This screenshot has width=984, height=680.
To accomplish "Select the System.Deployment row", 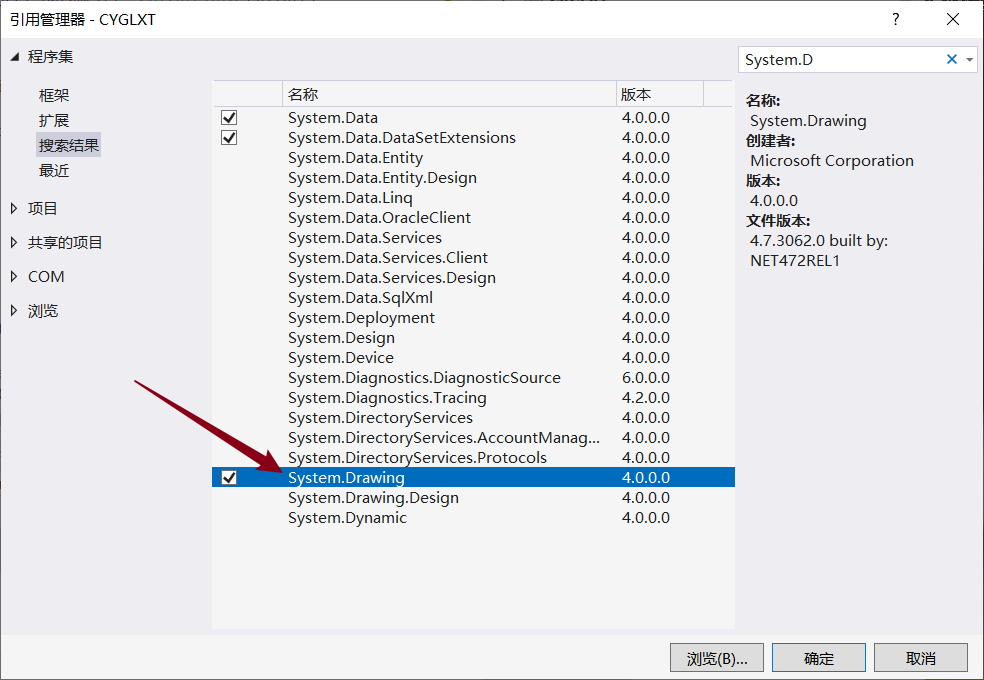I will pos(473,318).
